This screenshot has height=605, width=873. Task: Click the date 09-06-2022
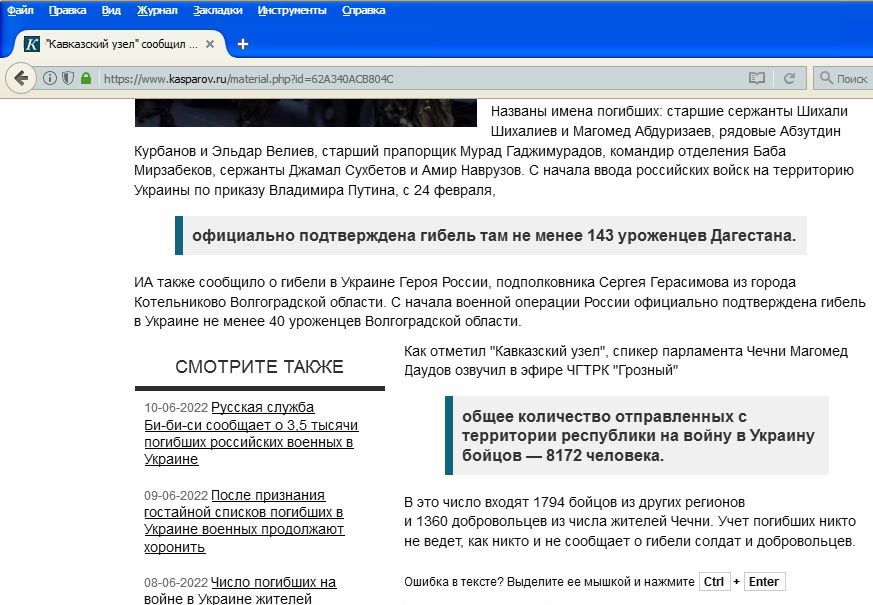tap(176, 495)
